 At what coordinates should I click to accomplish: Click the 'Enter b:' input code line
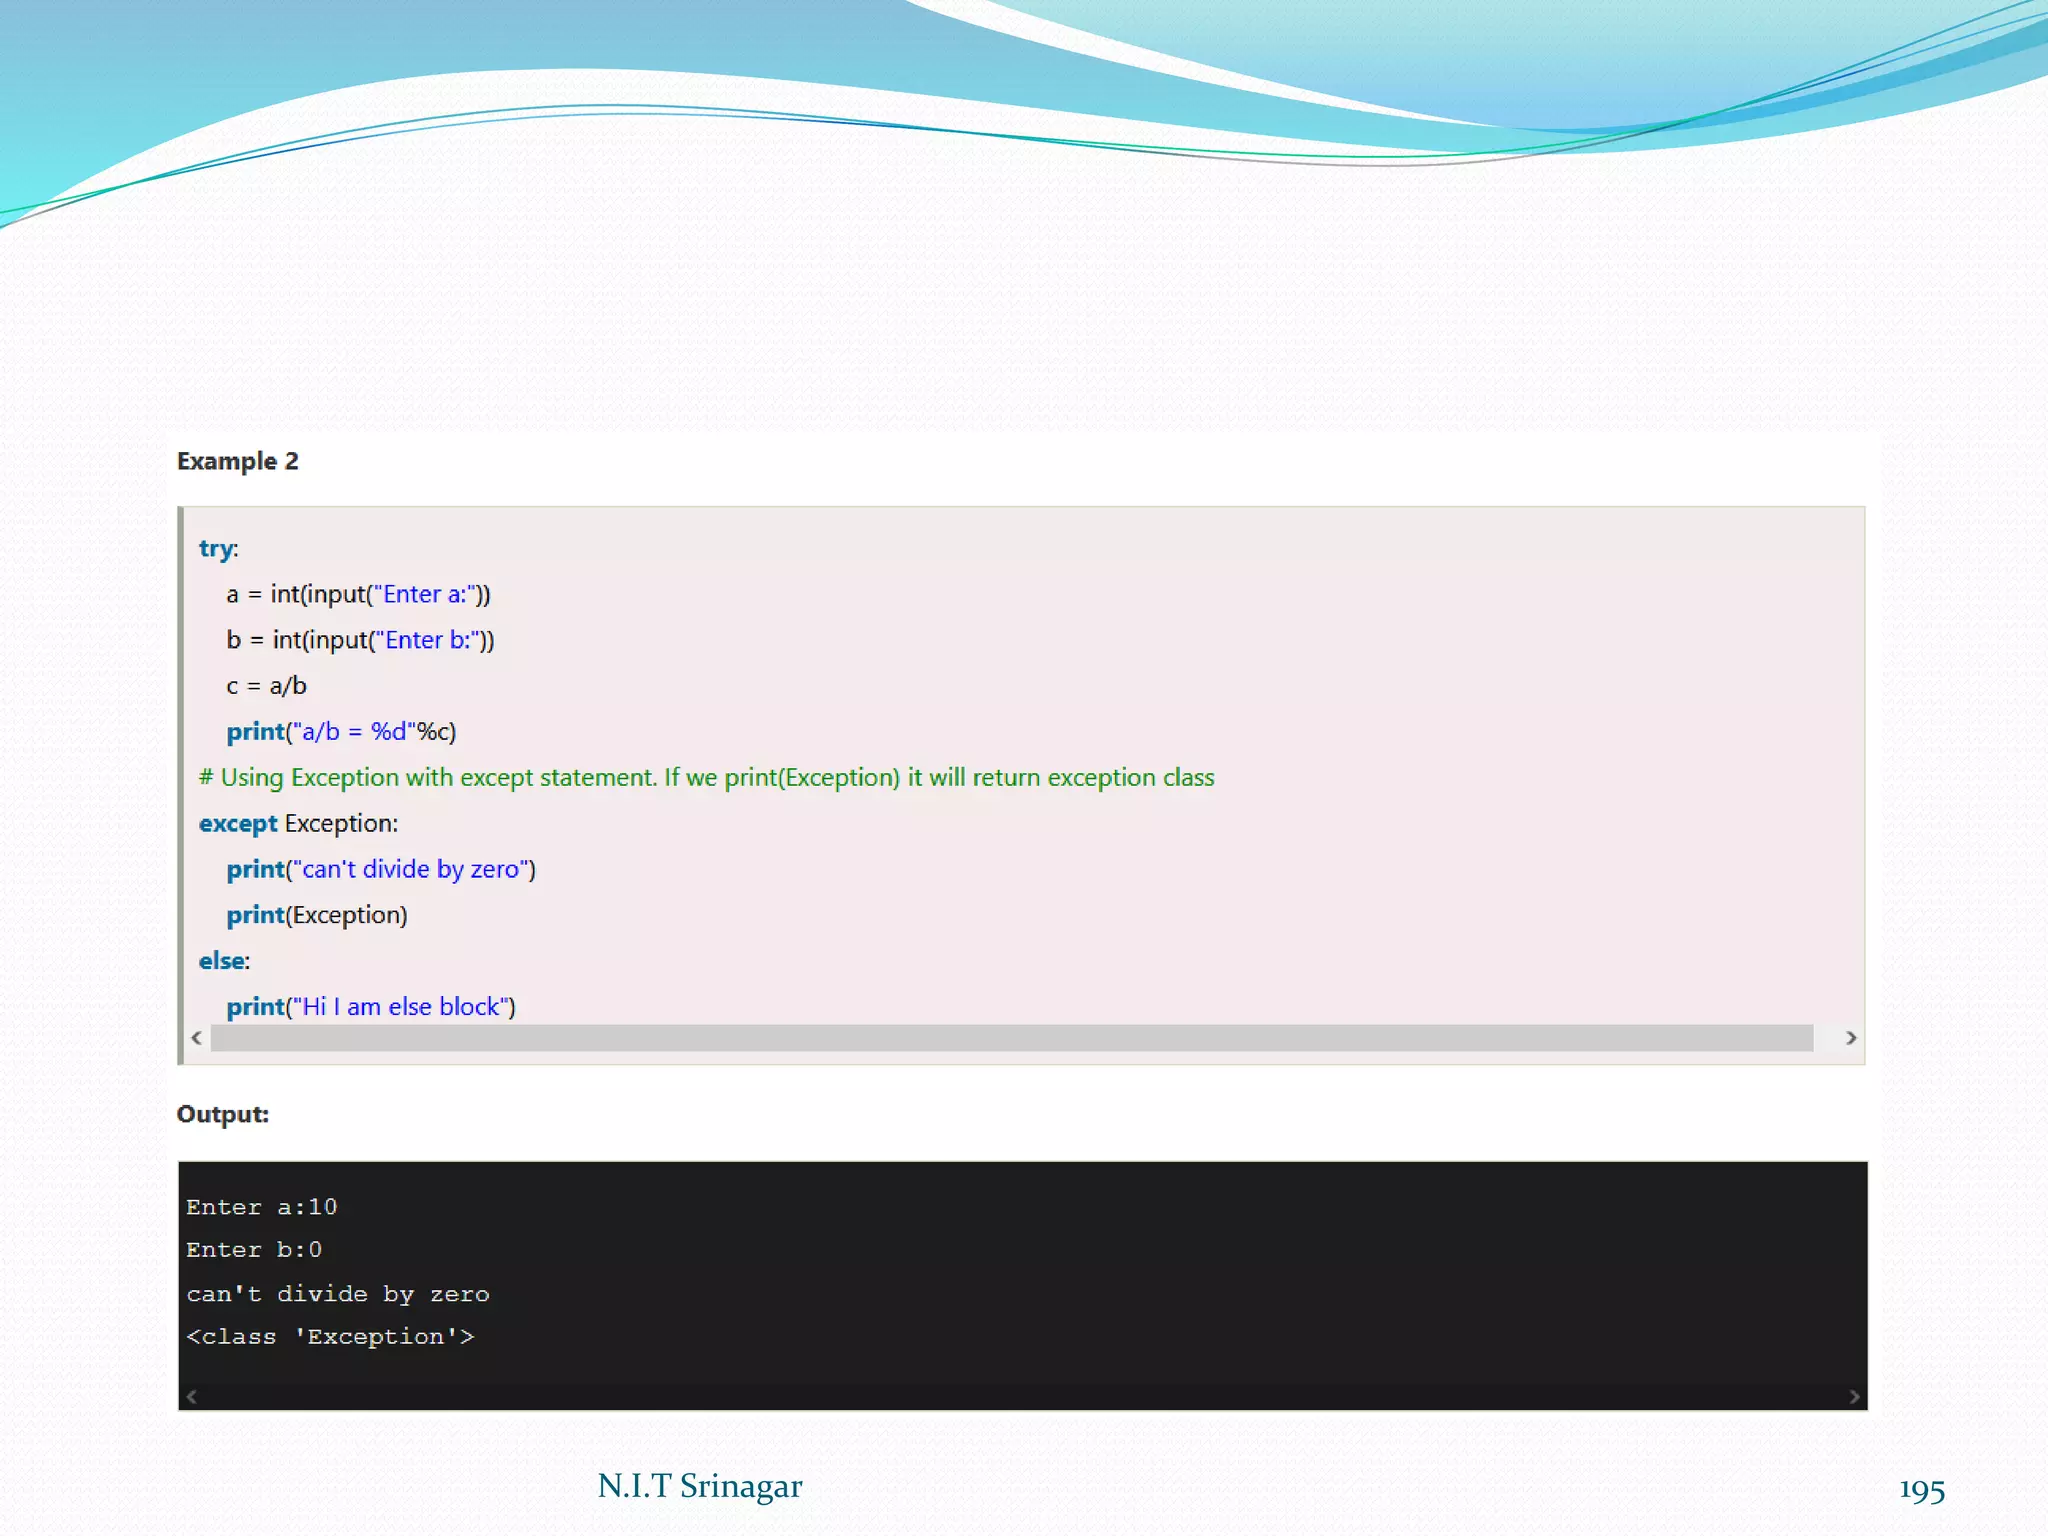coord(360,640)
